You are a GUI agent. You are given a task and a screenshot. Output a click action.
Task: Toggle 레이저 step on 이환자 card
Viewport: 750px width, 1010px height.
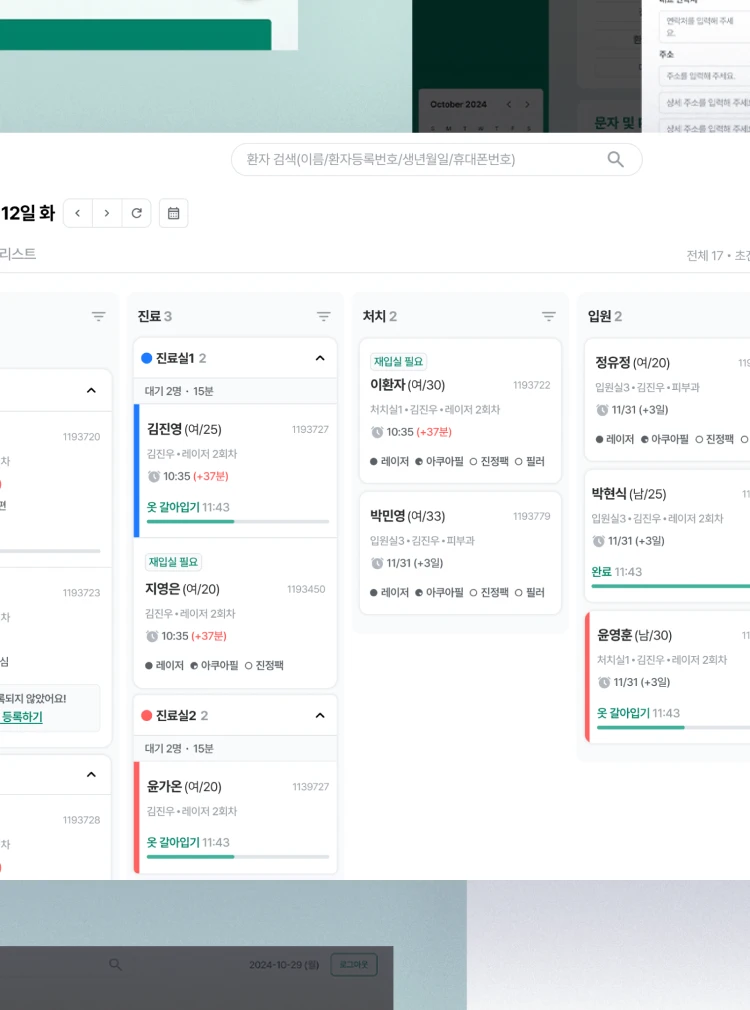(x=389, y=462)
